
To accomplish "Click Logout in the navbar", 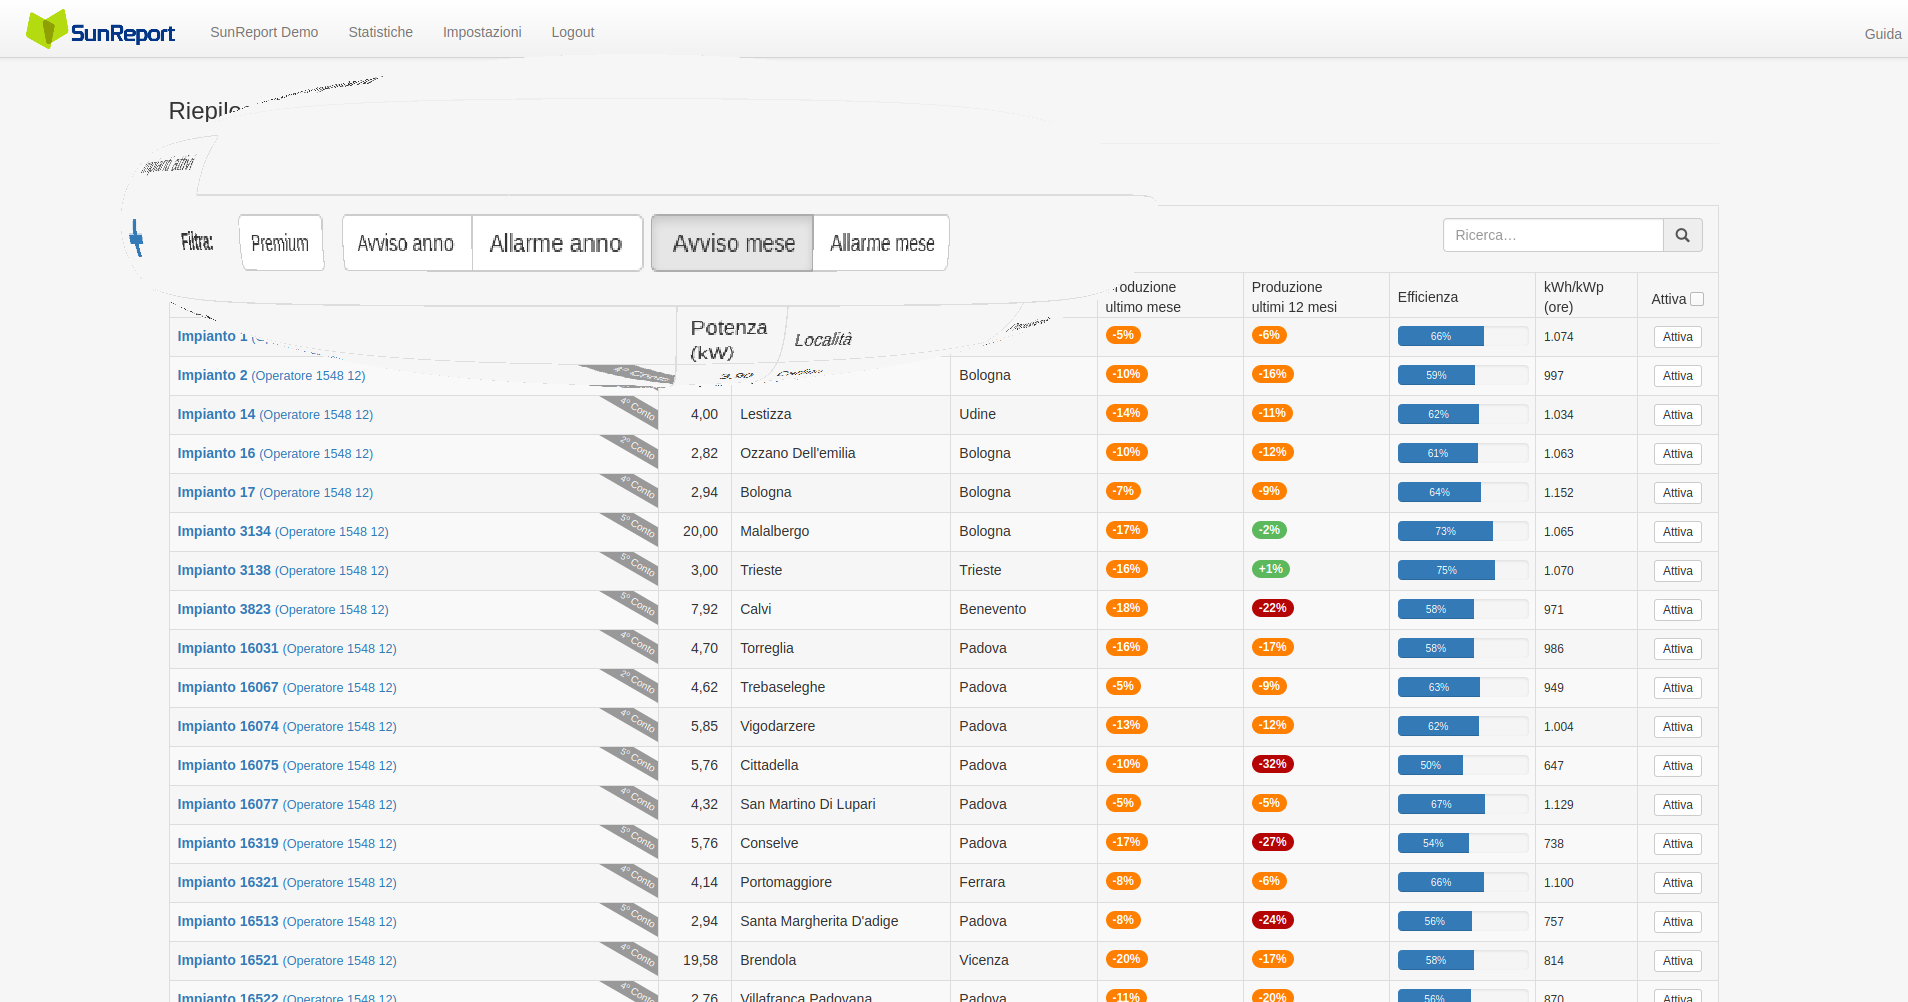I will [573, 32].
